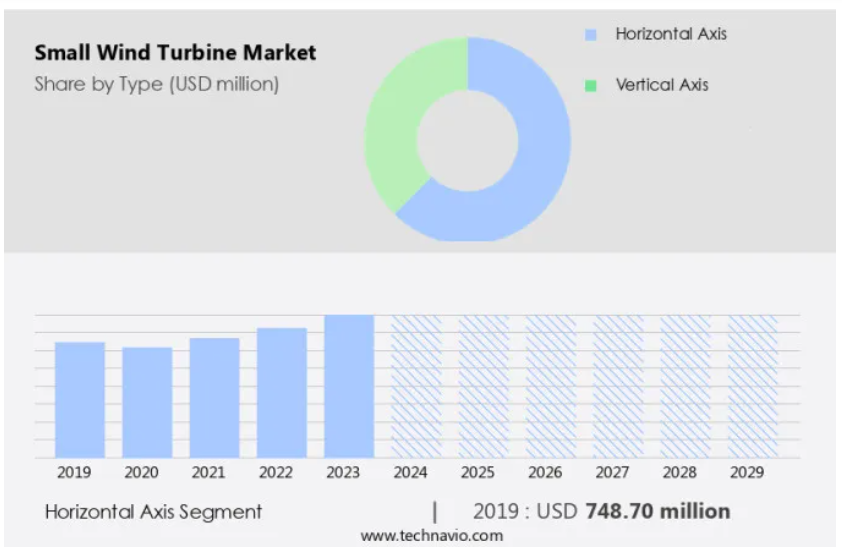Select the 2021 bar in chart
Viewport: 842px width, 547px height.
(214, 398)
